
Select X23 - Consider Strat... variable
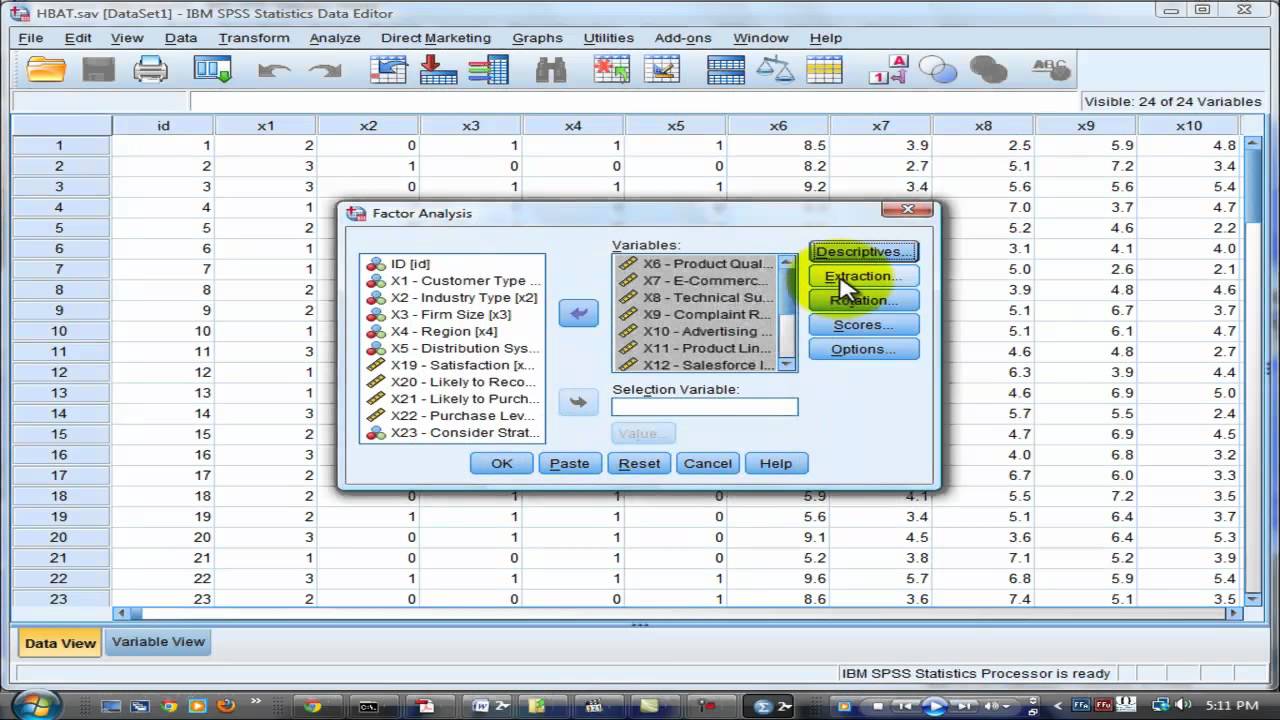[x=452, y=432]
